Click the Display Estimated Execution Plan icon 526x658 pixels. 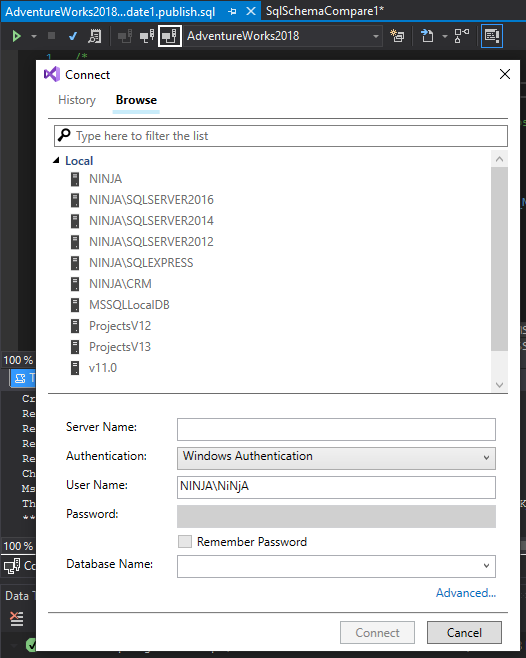(94, 37)
